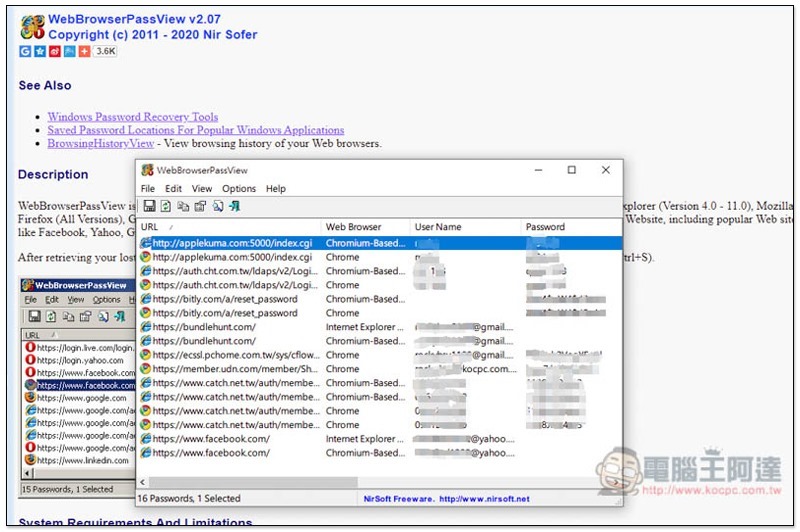Click the status text '16 Passwords, 1 Selected'

point(189,498)
